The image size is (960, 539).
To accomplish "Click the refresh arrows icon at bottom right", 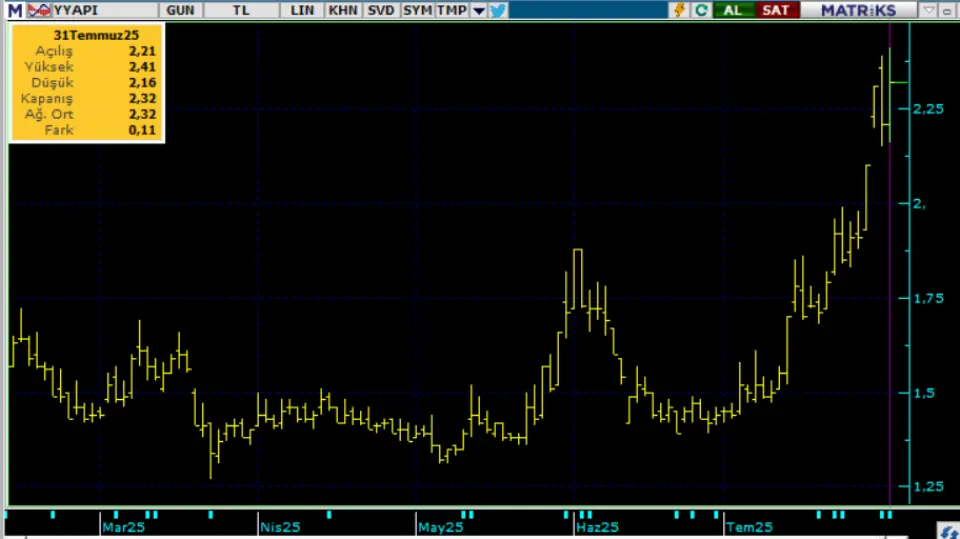I will (949, 532).
